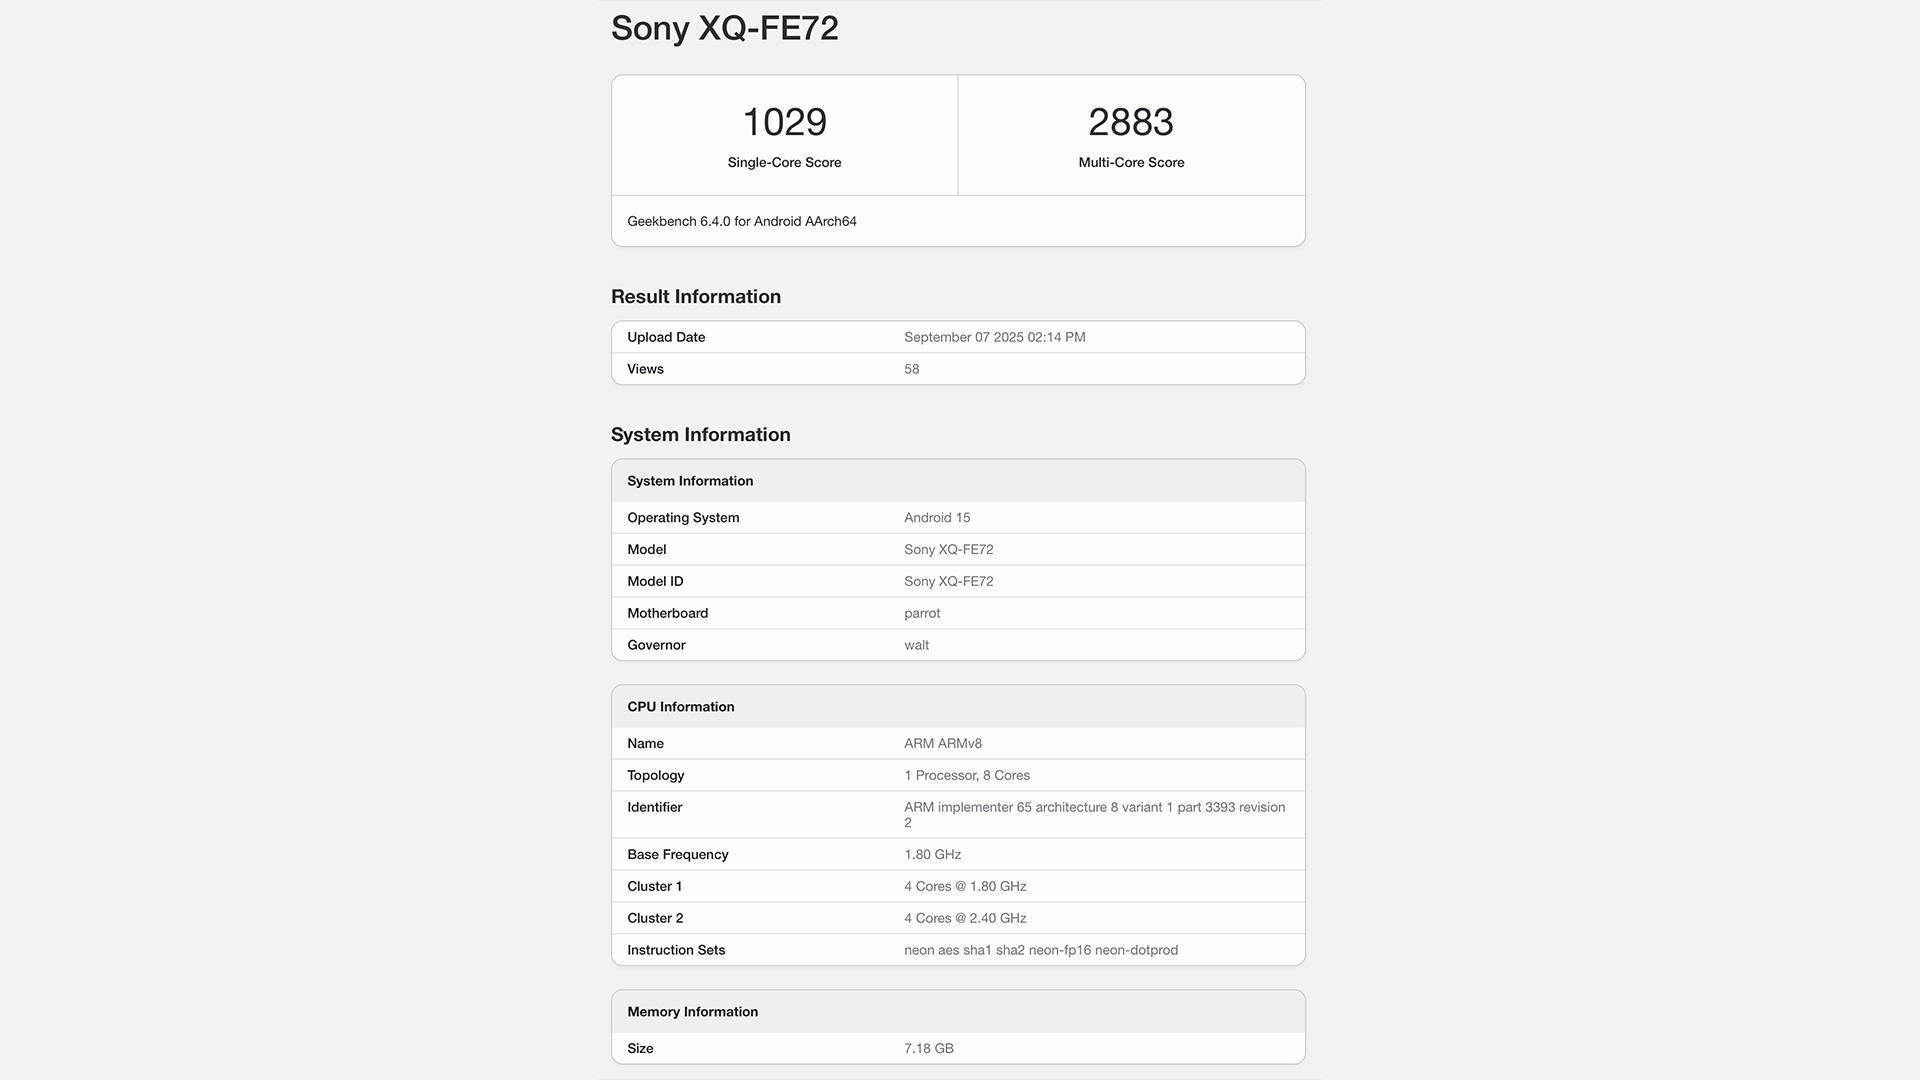Select the memory size 7.18 GB
Screen dimensions: 1920x1080
(x=928, y=1048)
